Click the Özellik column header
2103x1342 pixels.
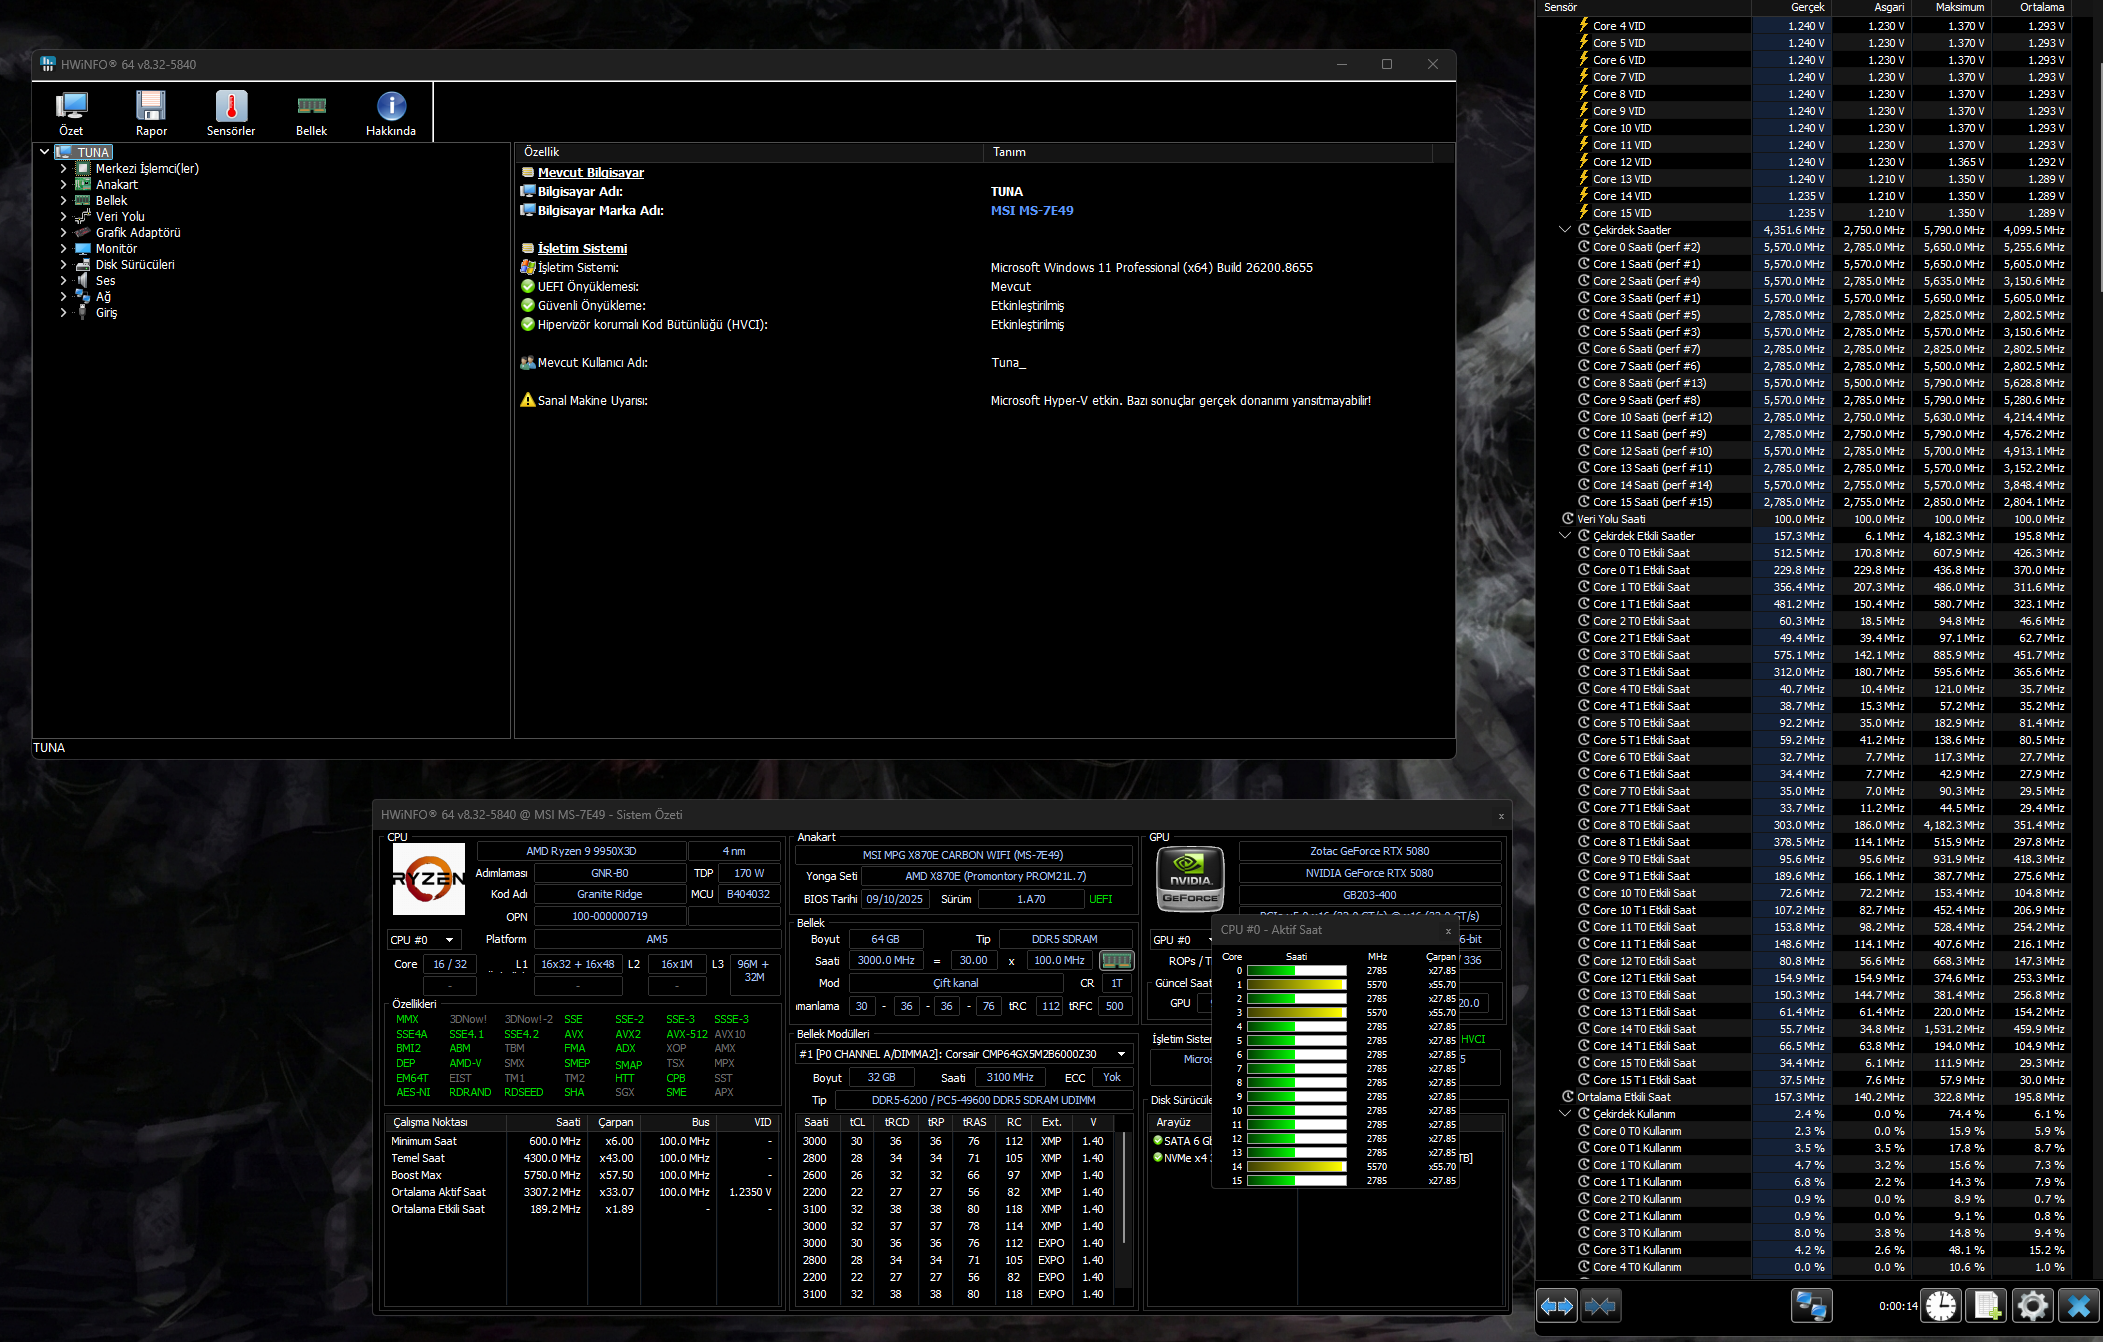750,152
